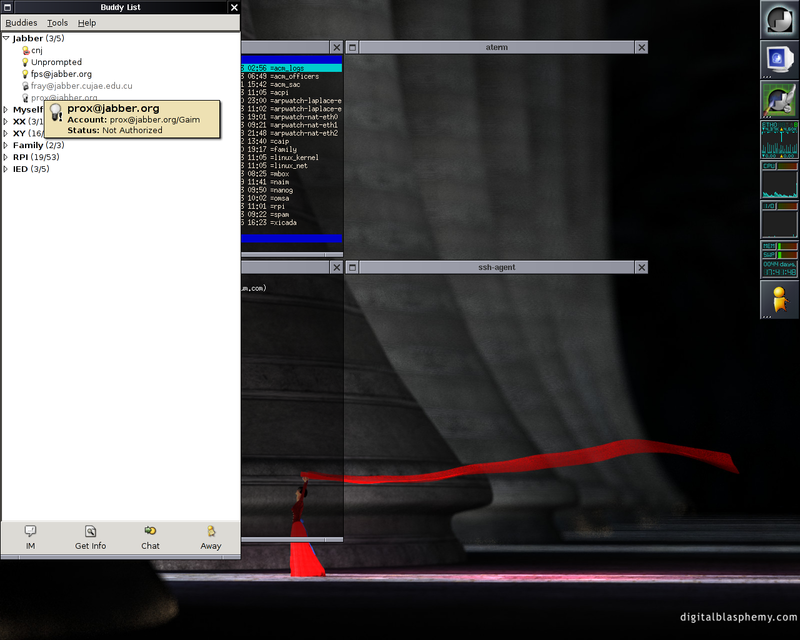The height and width of the screenshot is (640, 800).
Task: Select the =caip mailbox row
Action: [x=291, y=141]
